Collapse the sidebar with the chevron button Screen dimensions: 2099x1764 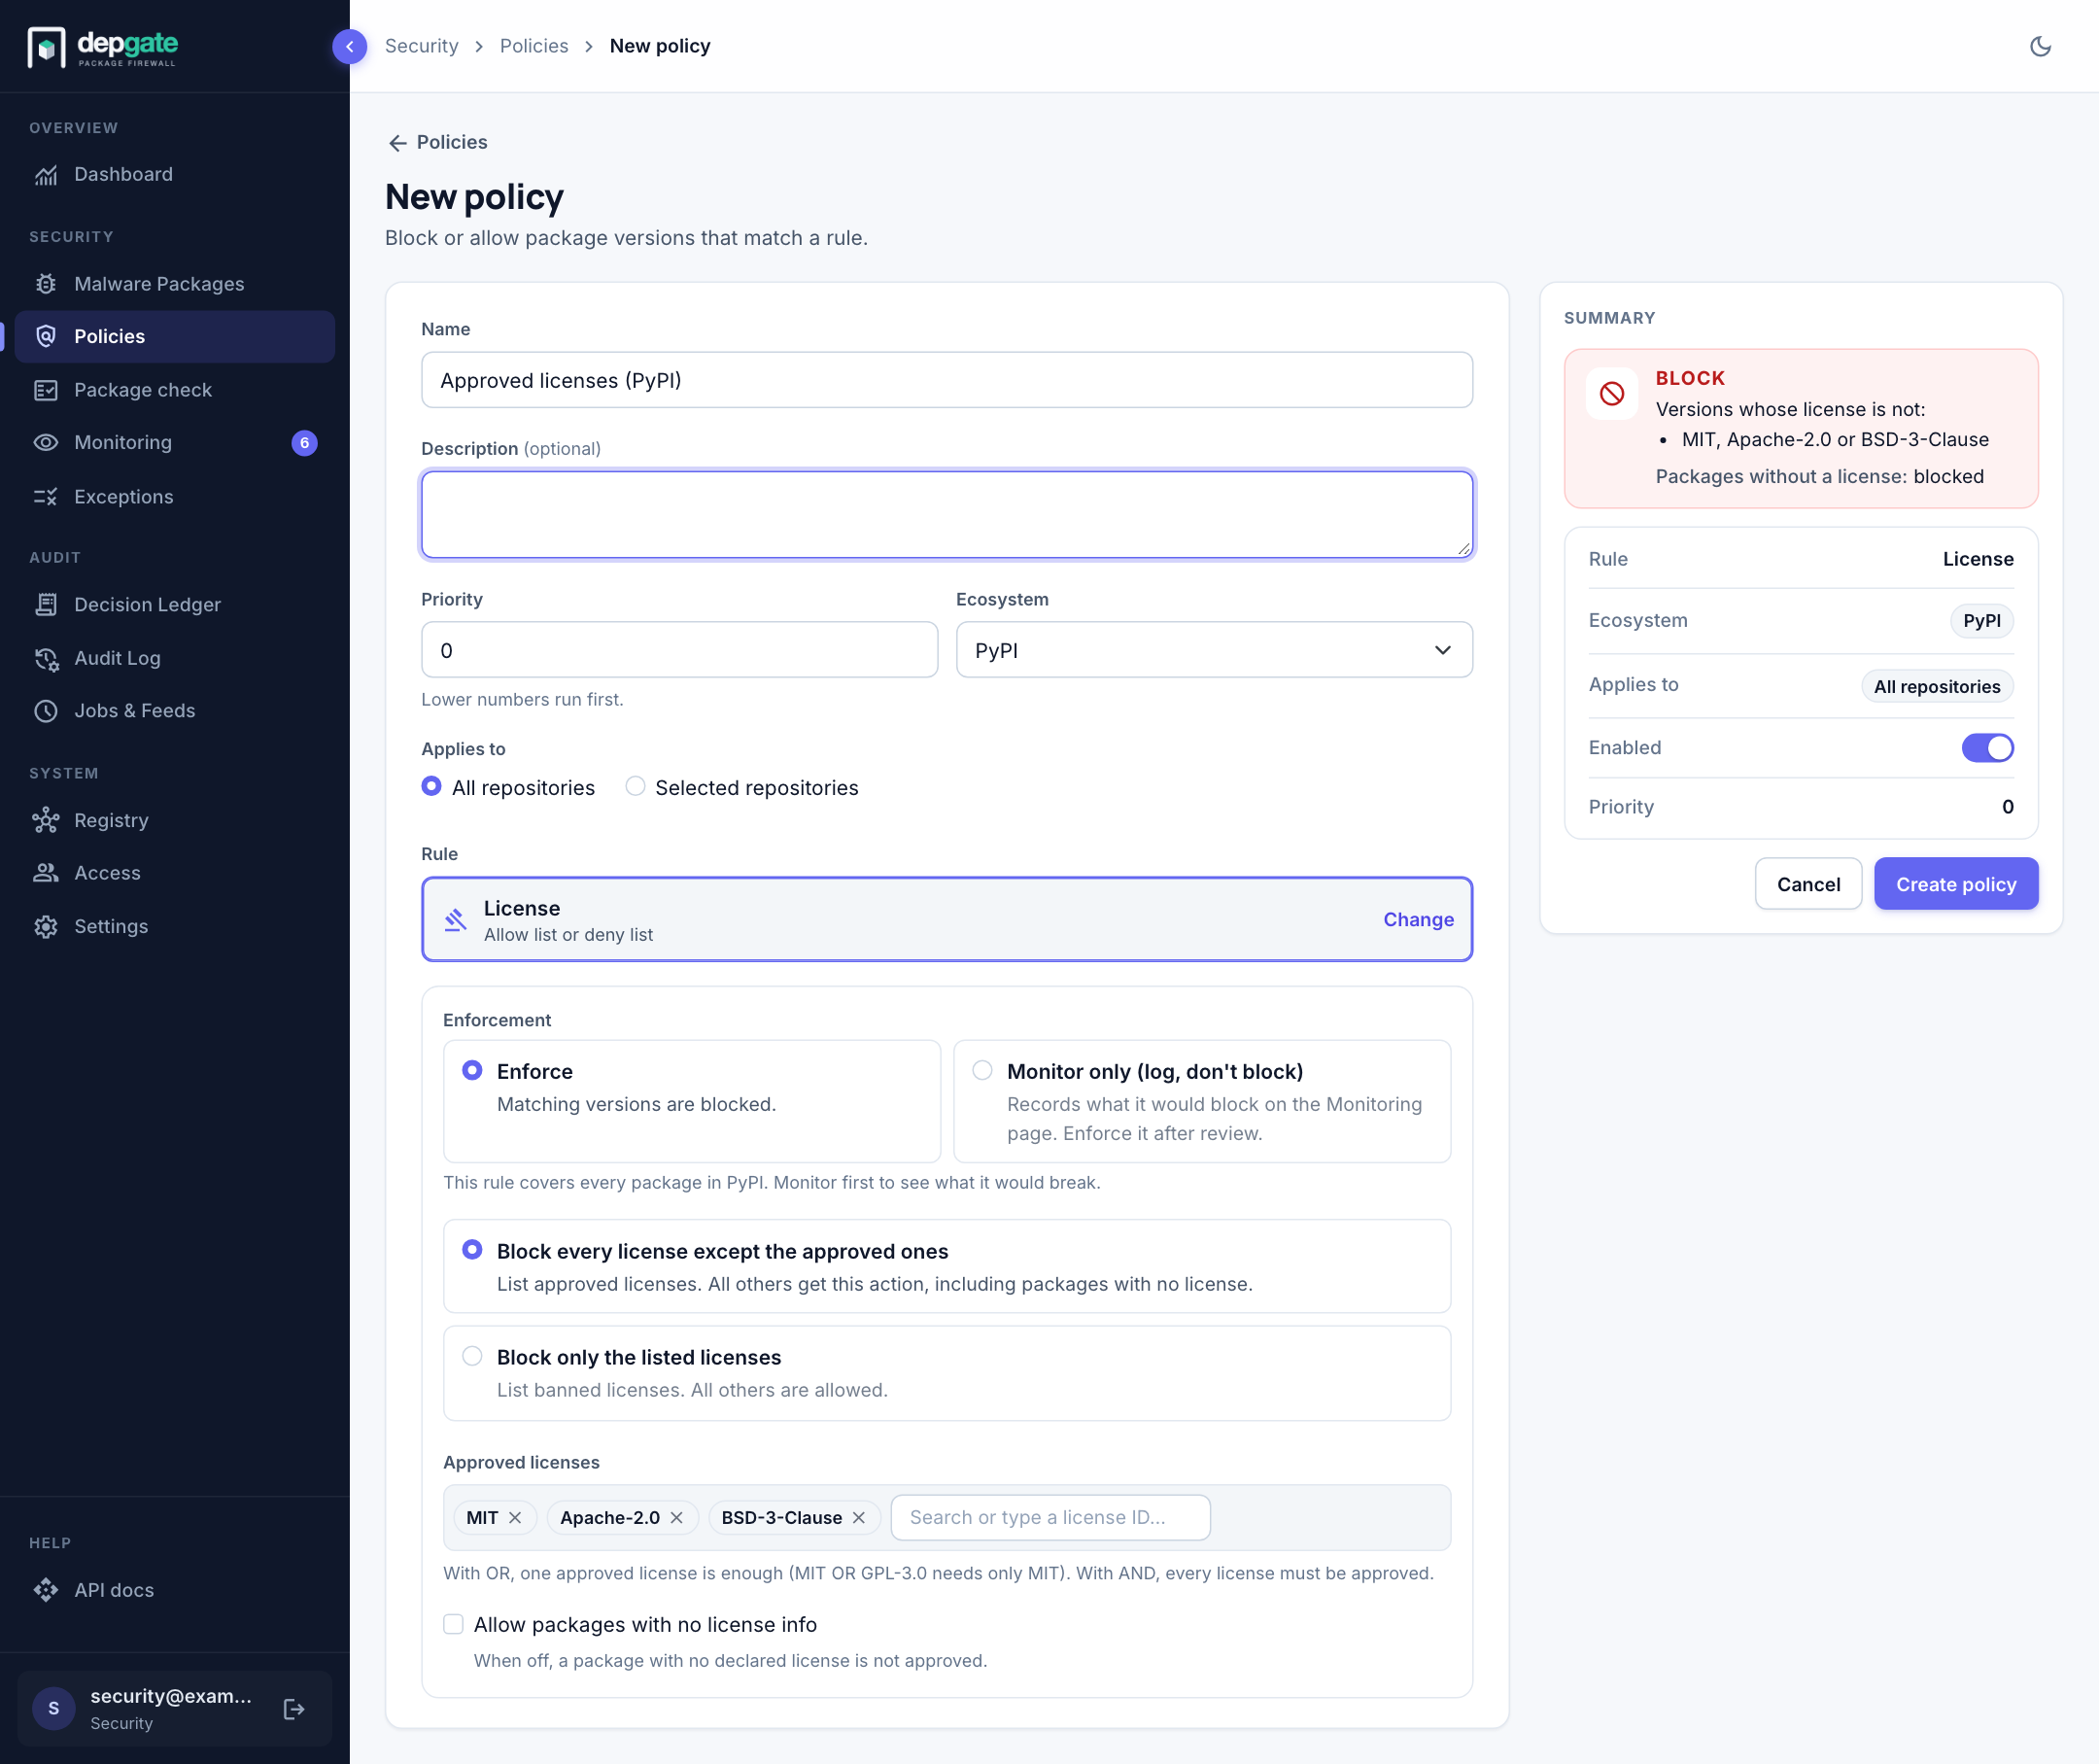point(349,46)
